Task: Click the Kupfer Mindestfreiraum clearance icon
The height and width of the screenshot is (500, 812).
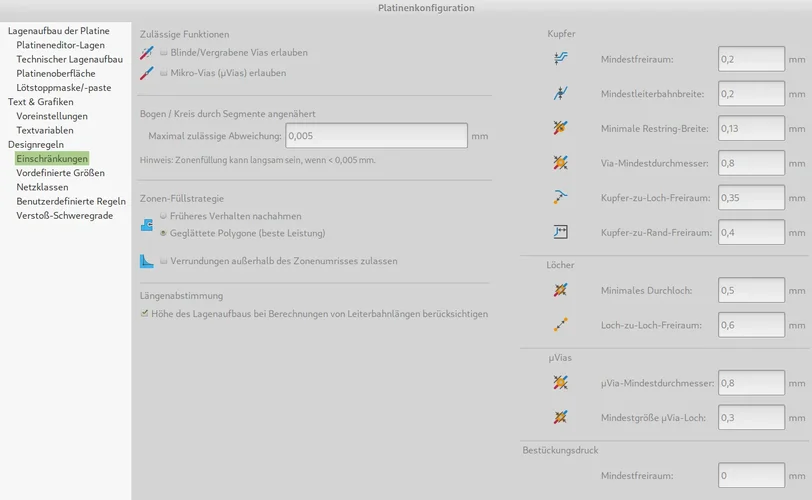Action: (560, 58)
